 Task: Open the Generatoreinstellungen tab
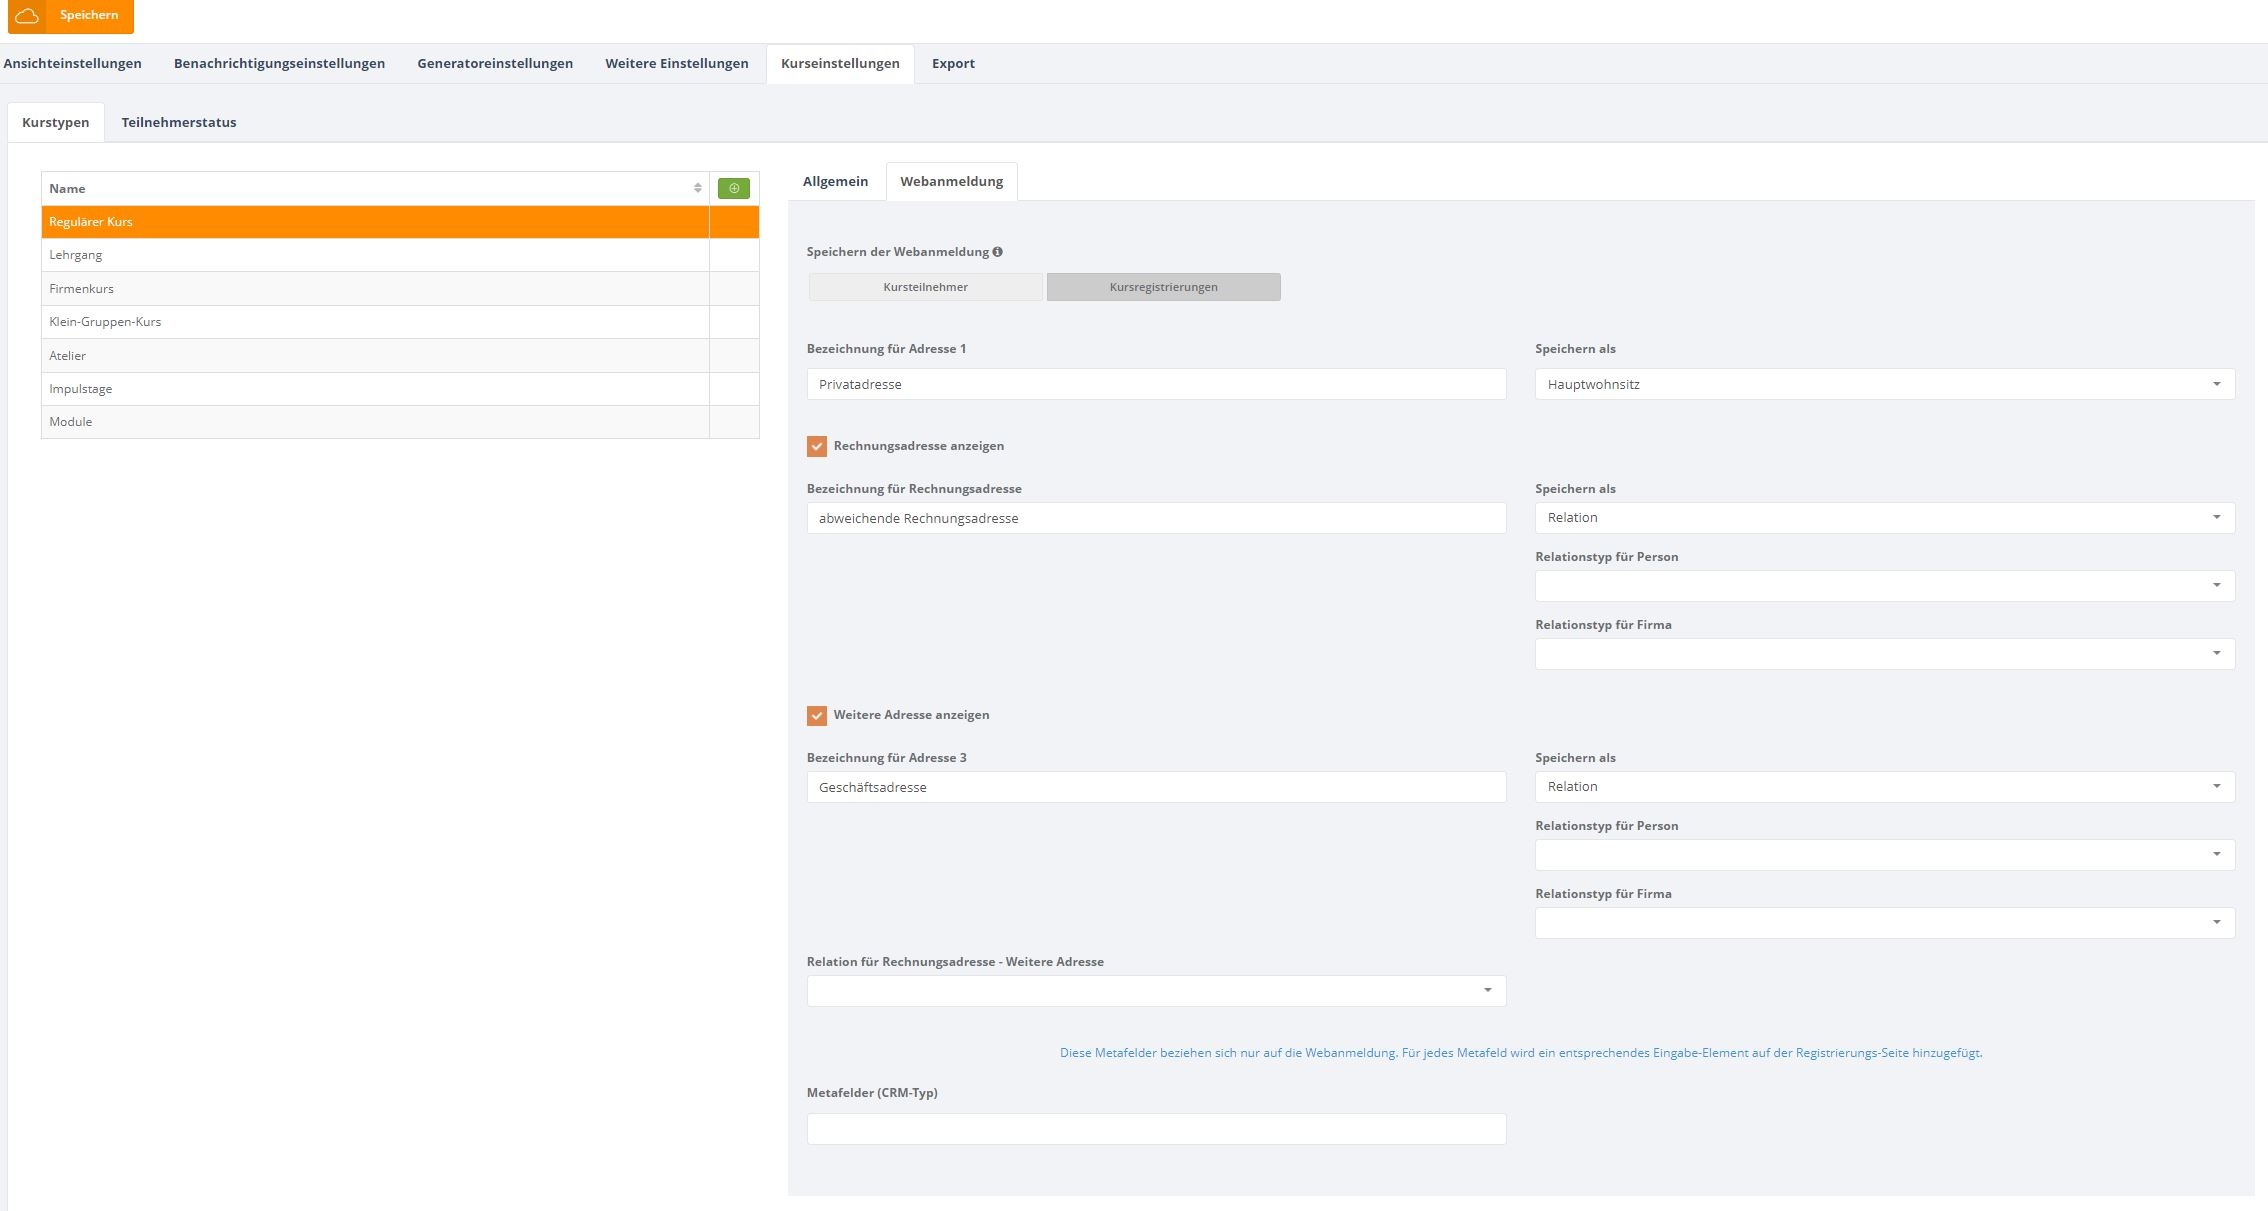pyautogui.click(x=495, y=63)
